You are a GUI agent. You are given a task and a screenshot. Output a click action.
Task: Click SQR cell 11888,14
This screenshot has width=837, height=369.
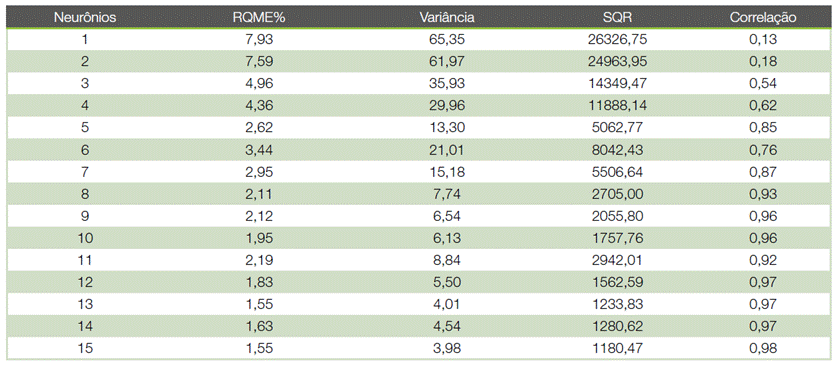[x=619, y=105]
